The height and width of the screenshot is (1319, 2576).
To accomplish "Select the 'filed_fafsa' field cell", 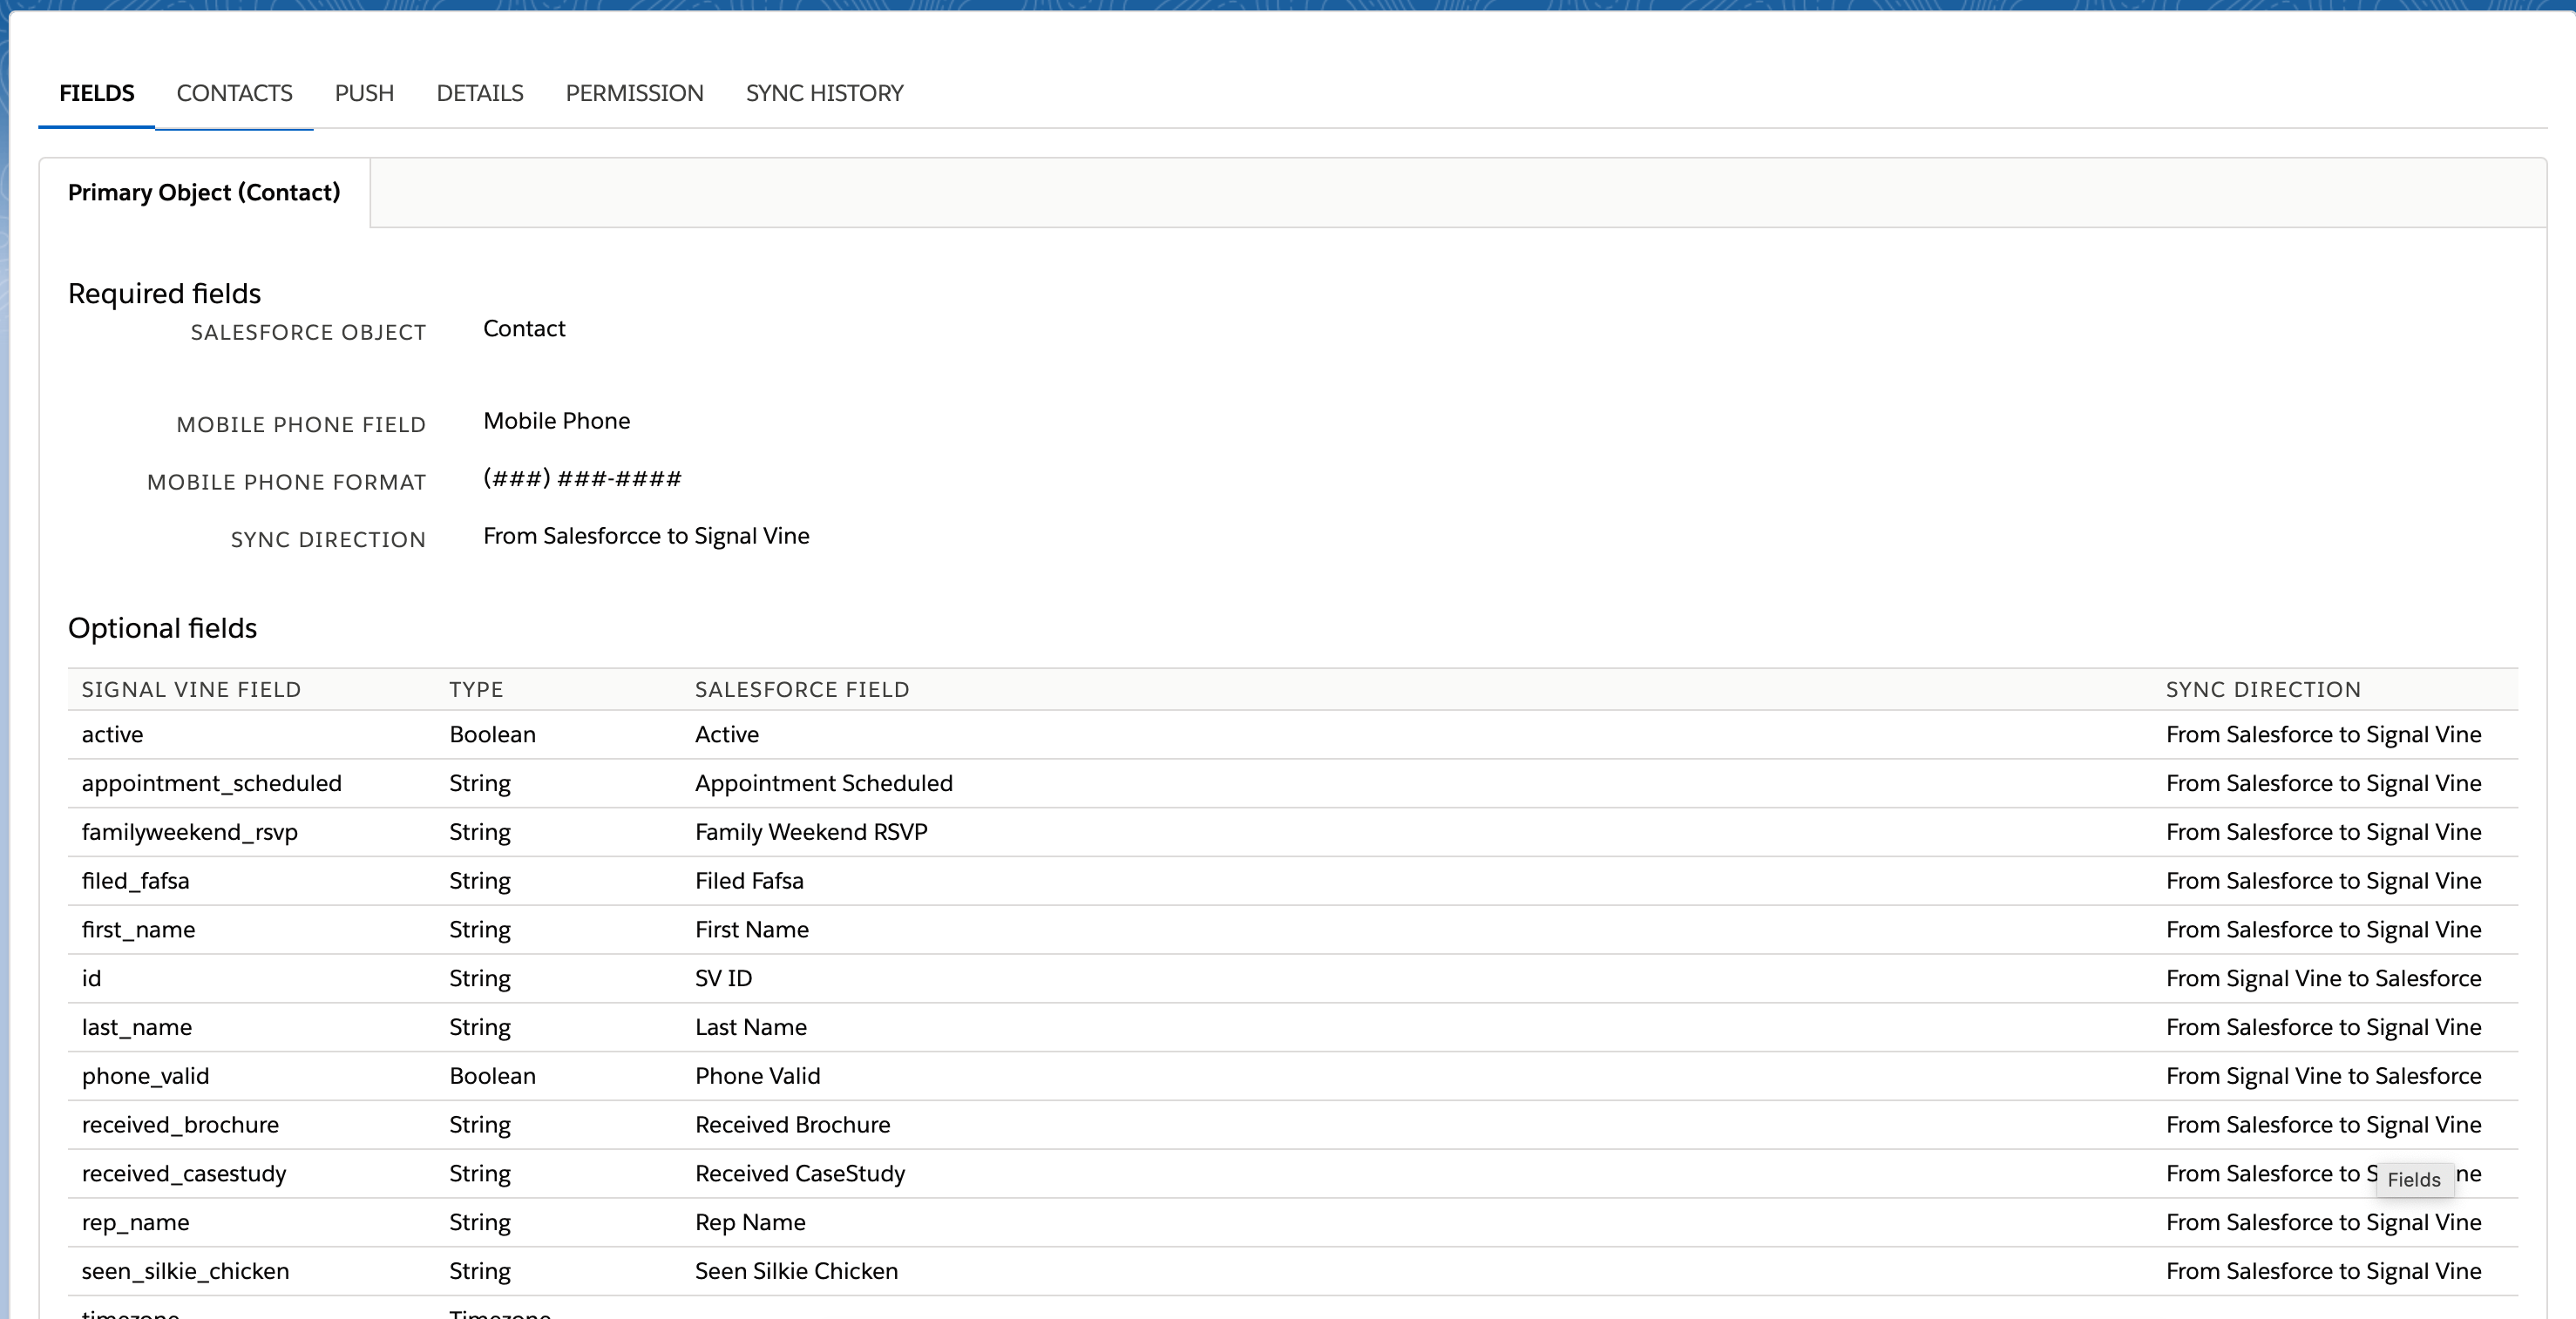I will pos(135,881).
